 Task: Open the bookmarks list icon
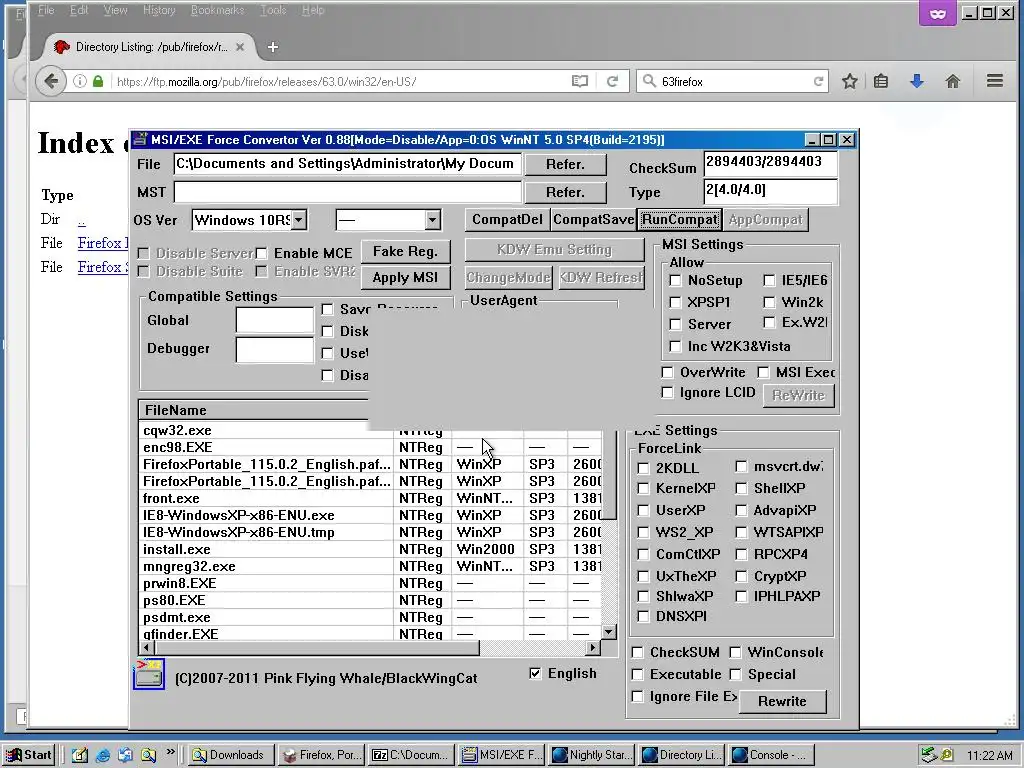881,81
